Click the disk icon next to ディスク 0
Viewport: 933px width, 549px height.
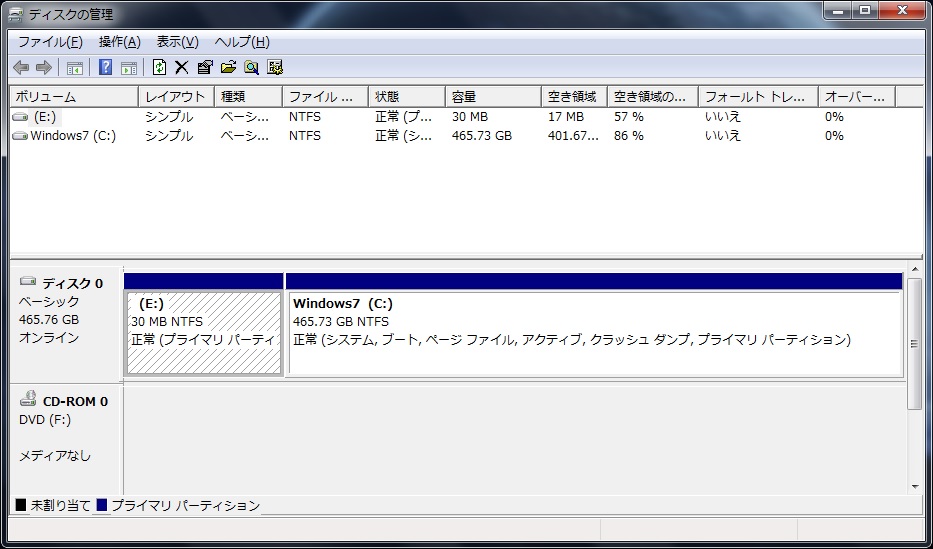pyautogui.click(x=28, y=281)
